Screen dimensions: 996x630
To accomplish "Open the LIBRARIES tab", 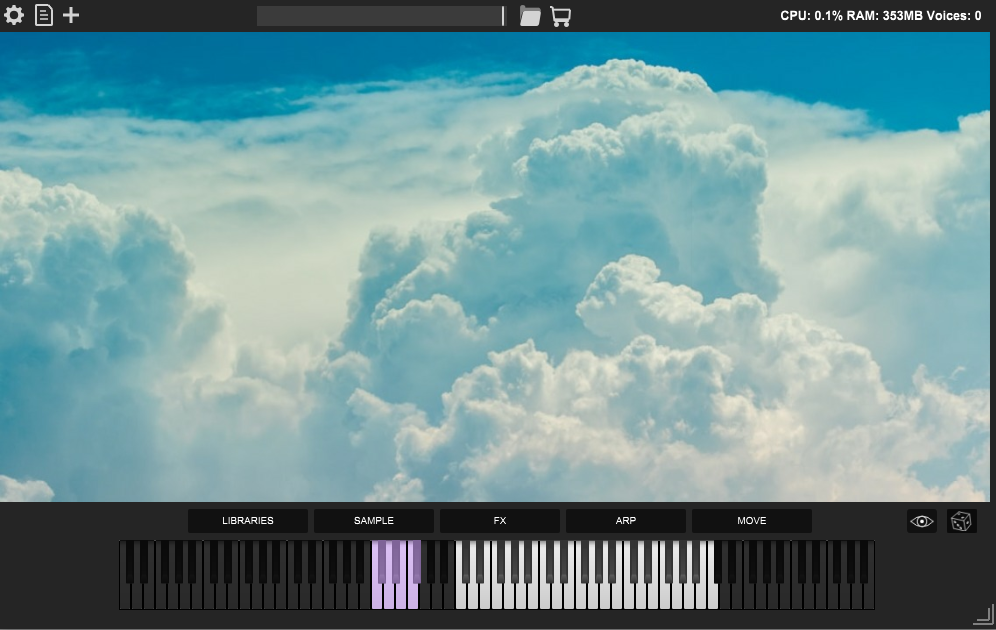I will (x=248, y=521).
